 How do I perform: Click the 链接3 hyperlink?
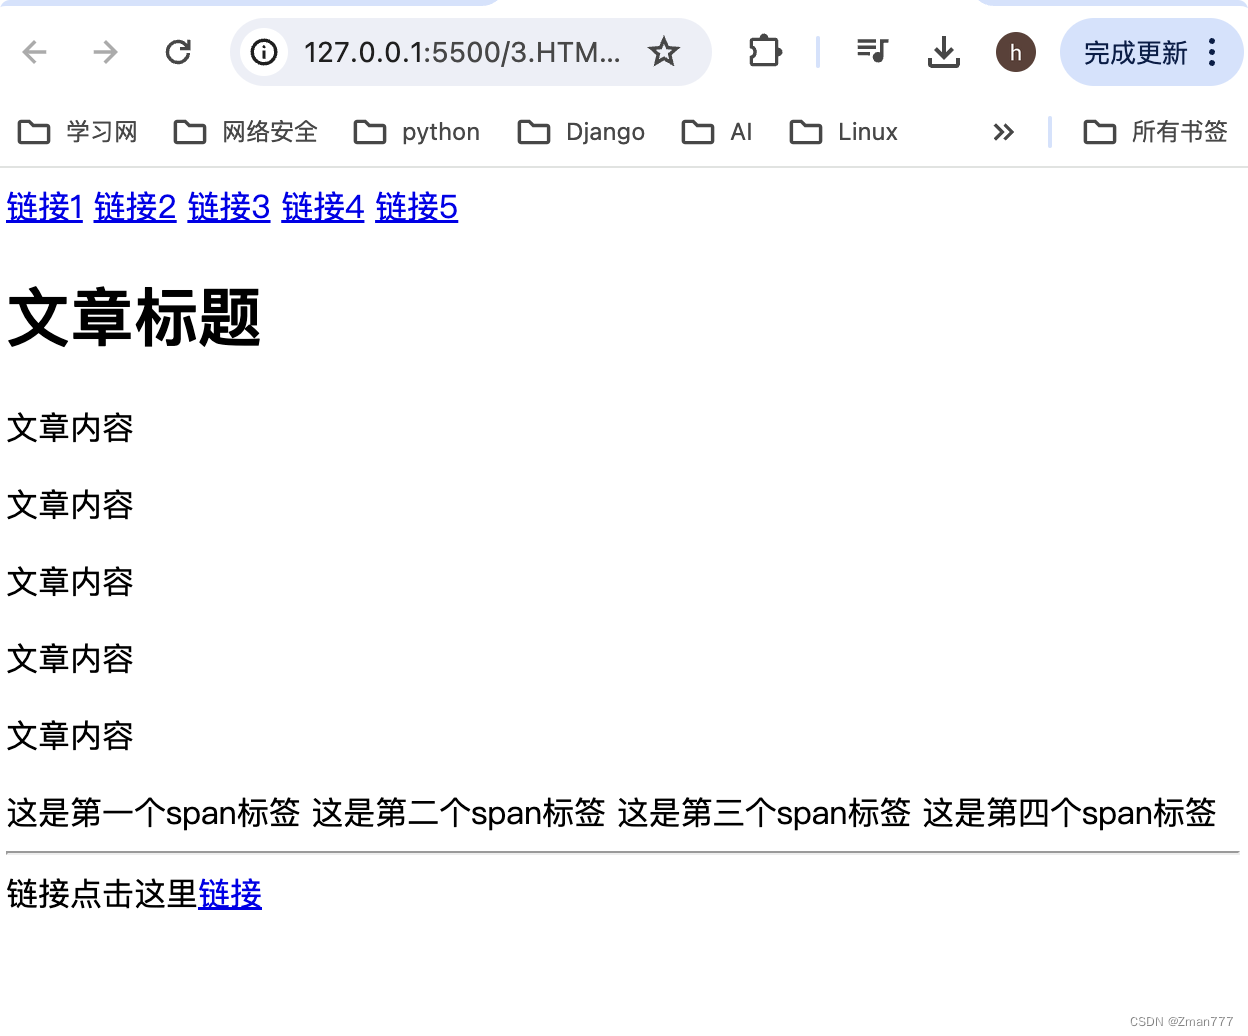[x=228, y=208]
